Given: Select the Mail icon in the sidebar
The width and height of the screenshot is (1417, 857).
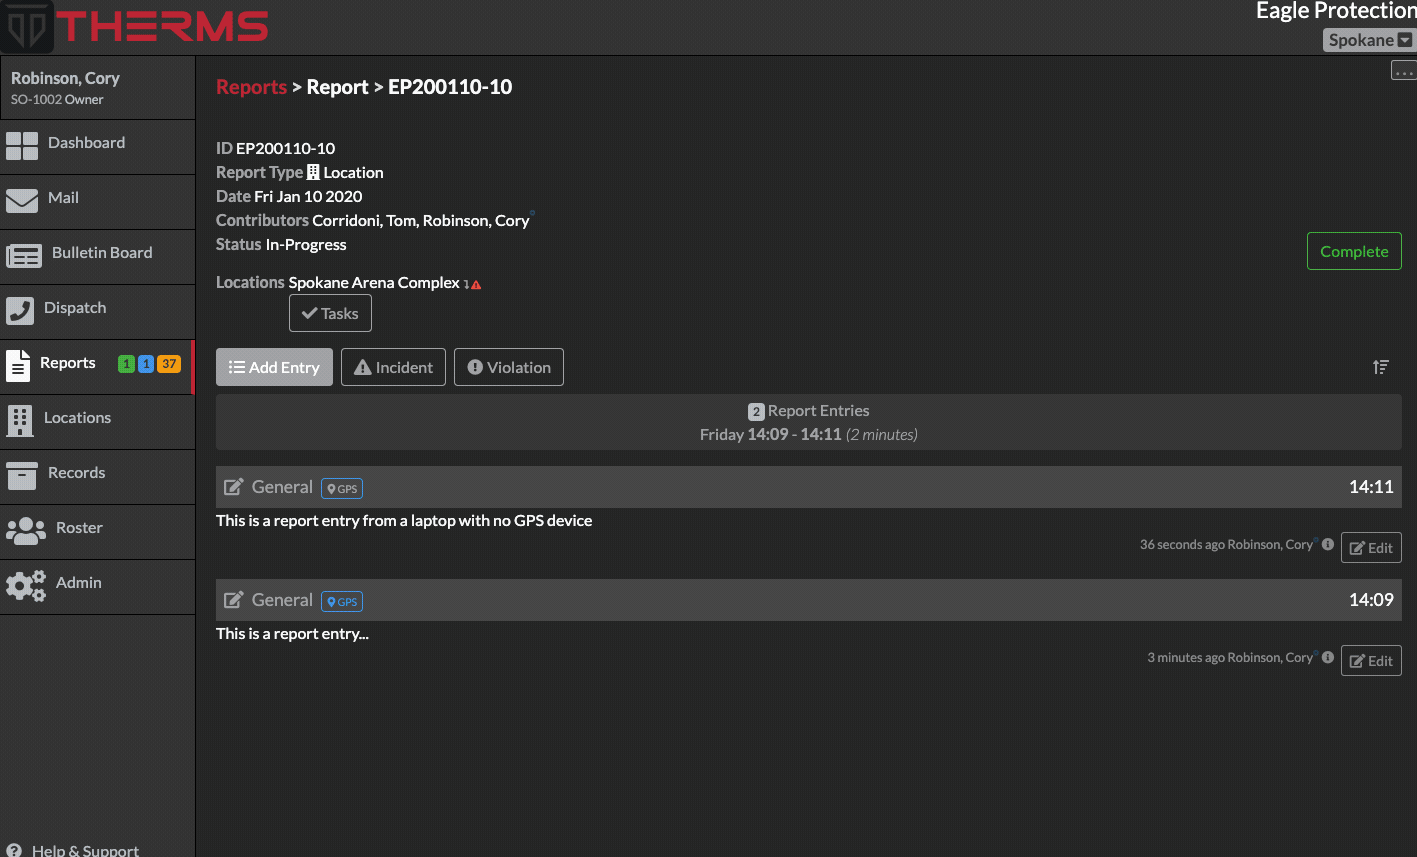Looking at the screenshot, I should coord(64,197).
